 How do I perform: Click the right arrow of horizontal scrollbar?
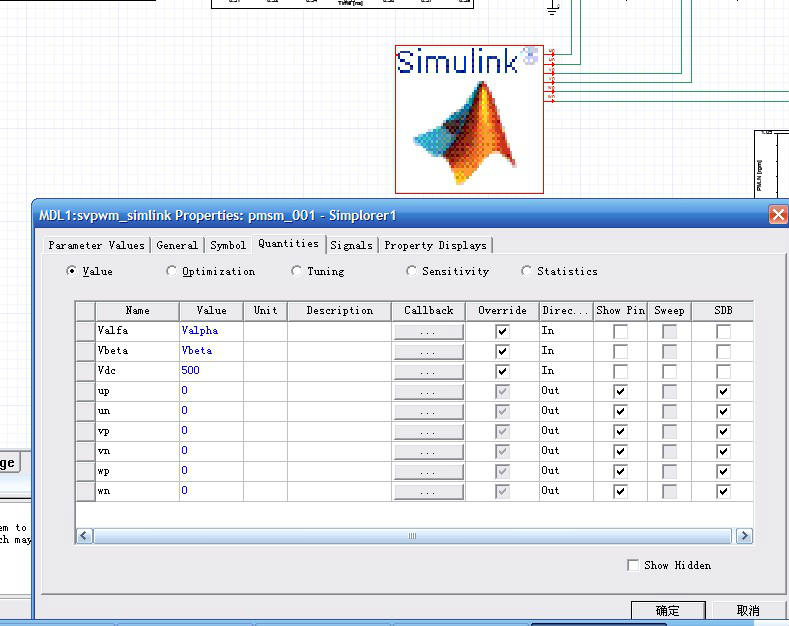744,536
